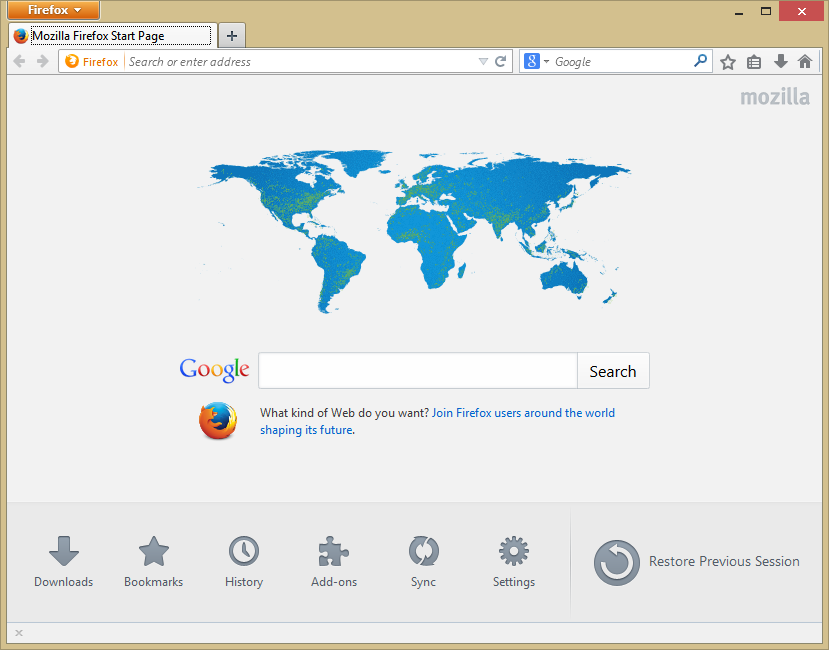The height and width of the screenshot is (650, 829).
Task: Open the downloads arrow in the toolbar
Action: pos(780,61)
